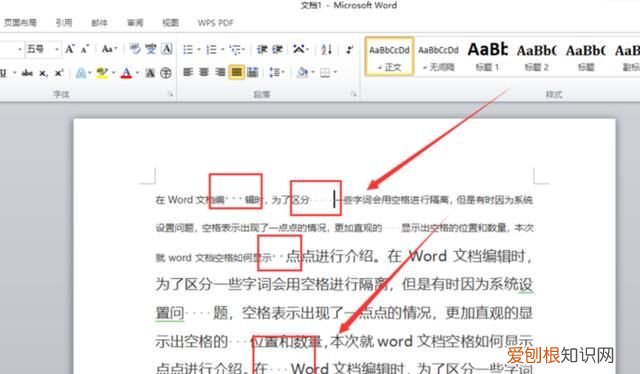
Task: Apply Character Shading icon
Action: [x=150, y=73]
